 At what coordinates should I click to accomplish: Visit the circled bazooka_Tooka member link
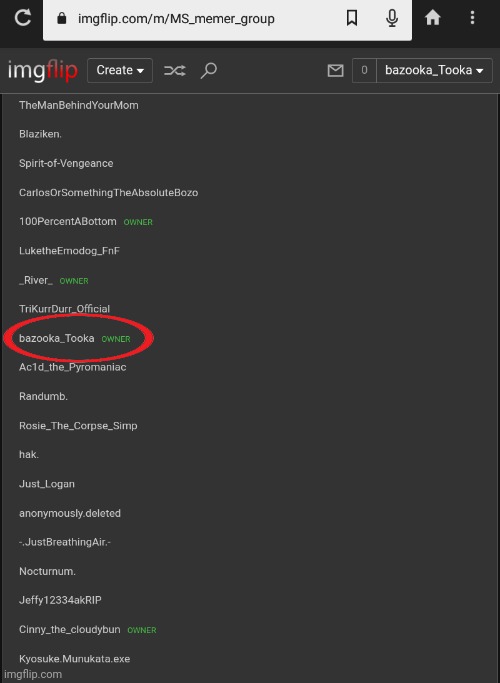[57, 338]
